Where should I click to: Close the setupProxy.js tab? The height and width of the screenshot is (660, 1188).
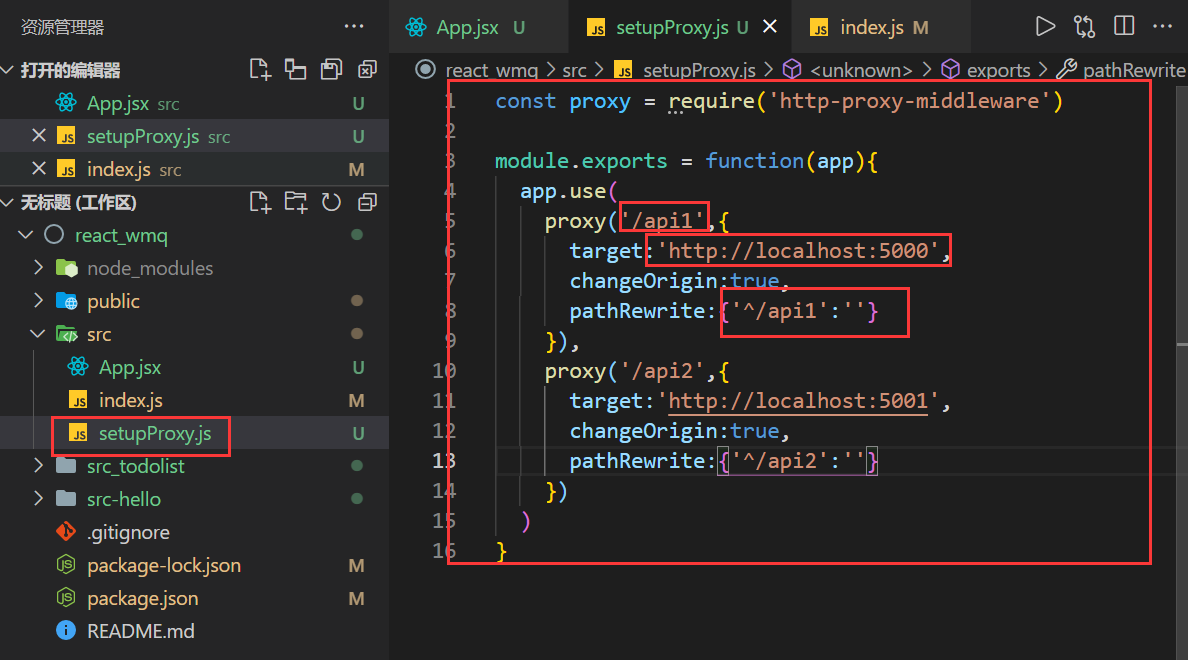click(770, 28)
